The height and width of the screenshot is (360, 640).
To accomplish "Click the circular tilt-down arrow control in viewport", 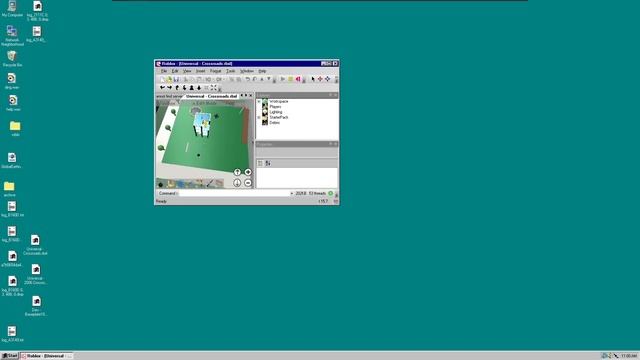I will pos(237,183).
